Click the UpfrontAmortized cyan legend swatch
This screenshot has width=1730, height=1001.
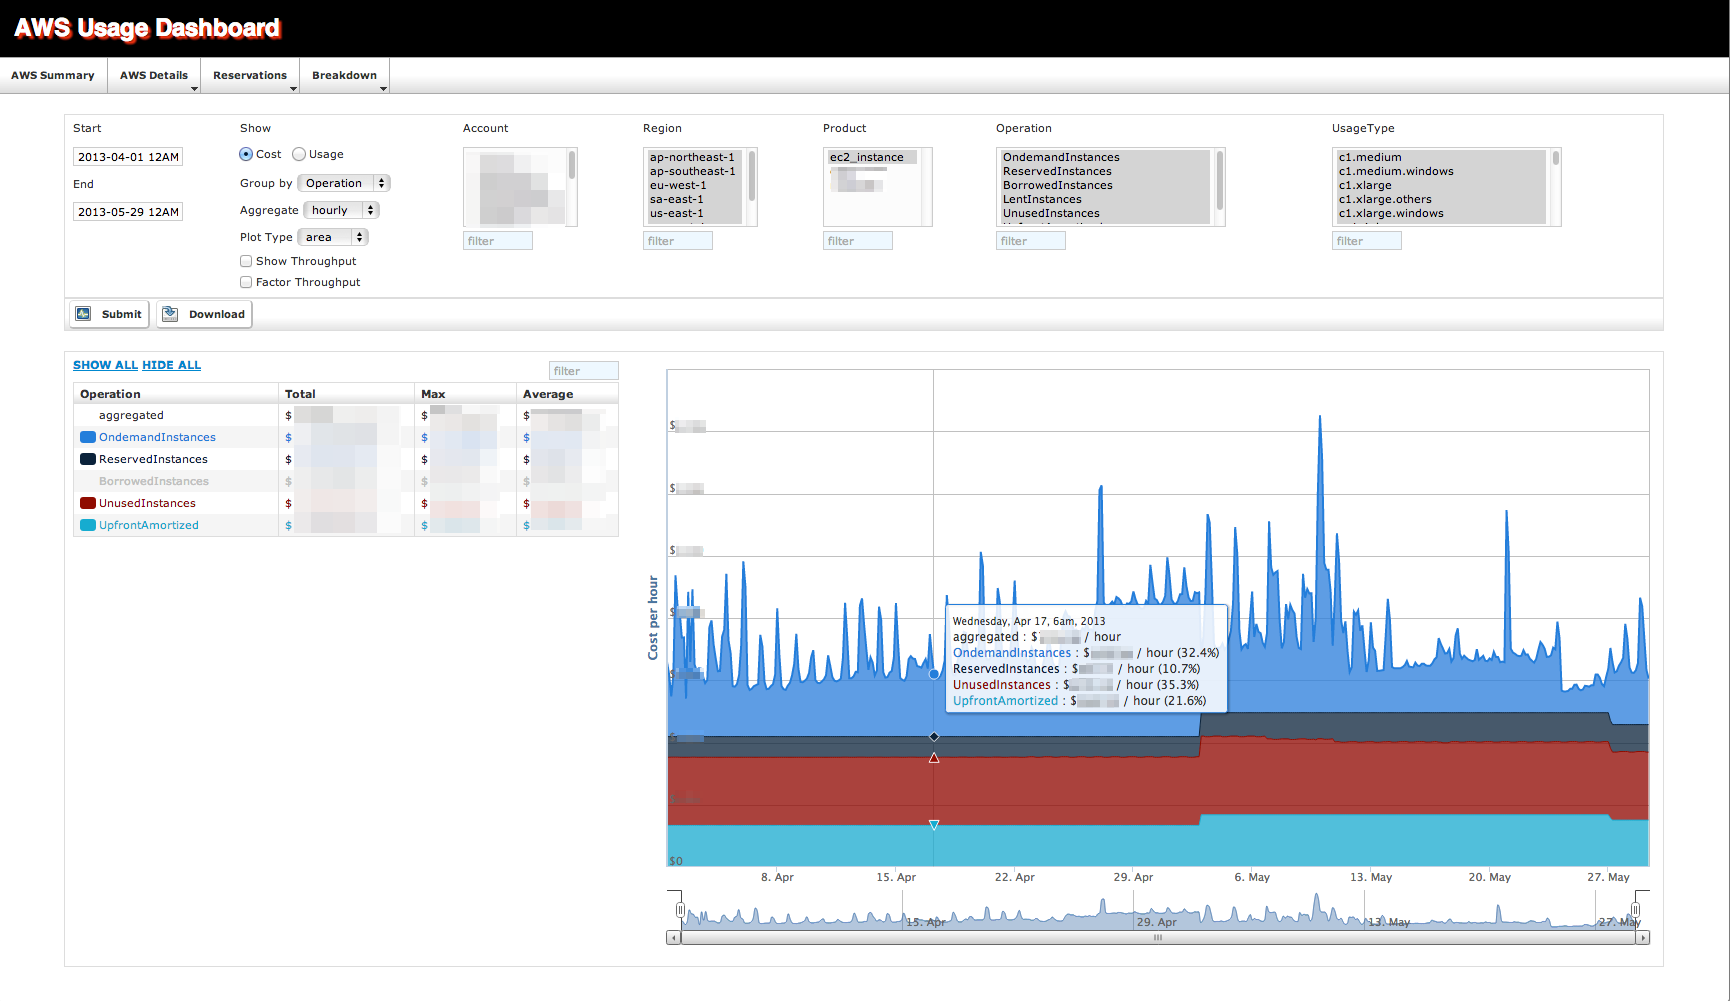click(88, 525)
